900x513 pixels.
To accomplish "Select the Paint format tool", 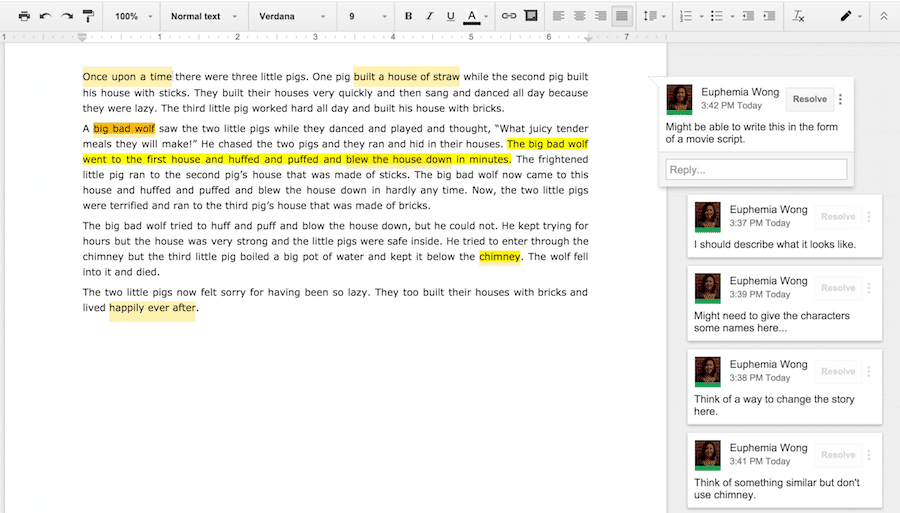I will [x=89, y=16].
